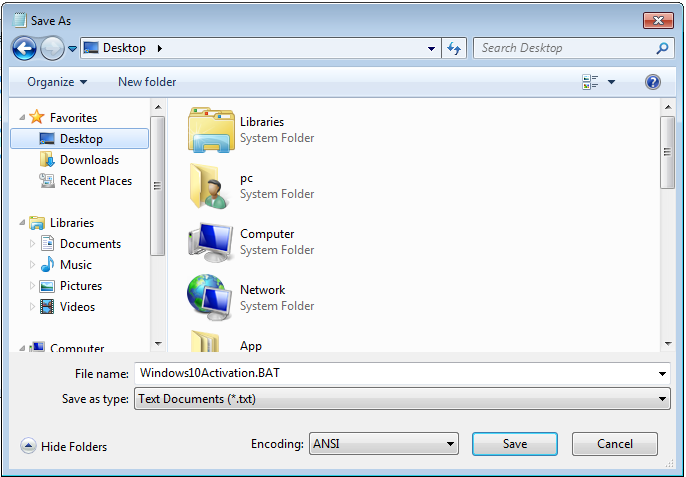686x477 pixels.
Task: Select the Network item name text
Action: [262, 290]
